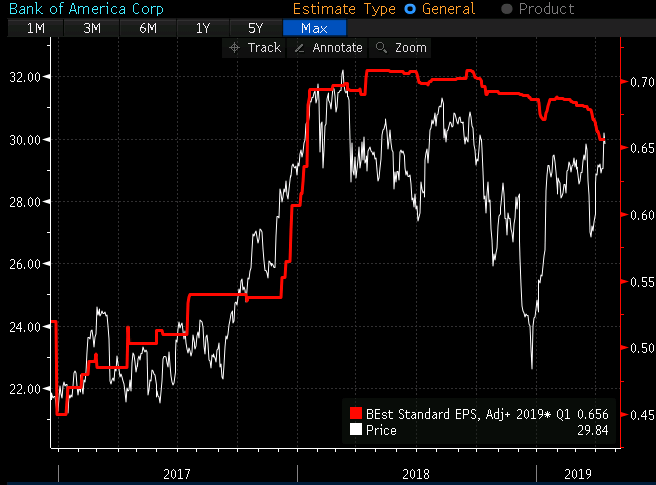This screenshot has height=485, width=656.
Task: Choose the Product estimate type radio
Action: click(x=507, y=9)
